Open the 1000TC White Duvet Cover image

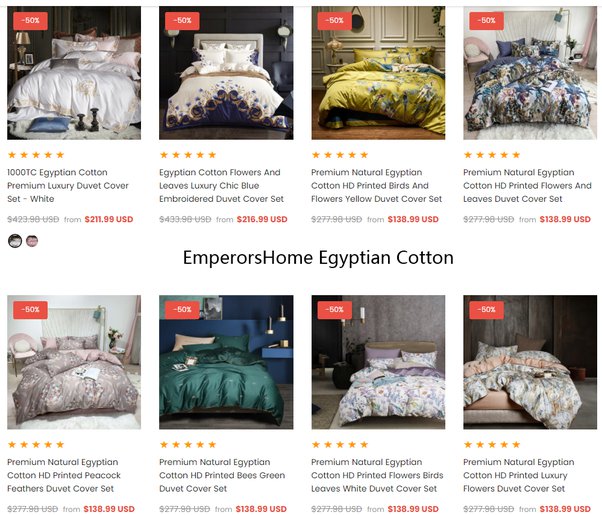coord(74,73)
